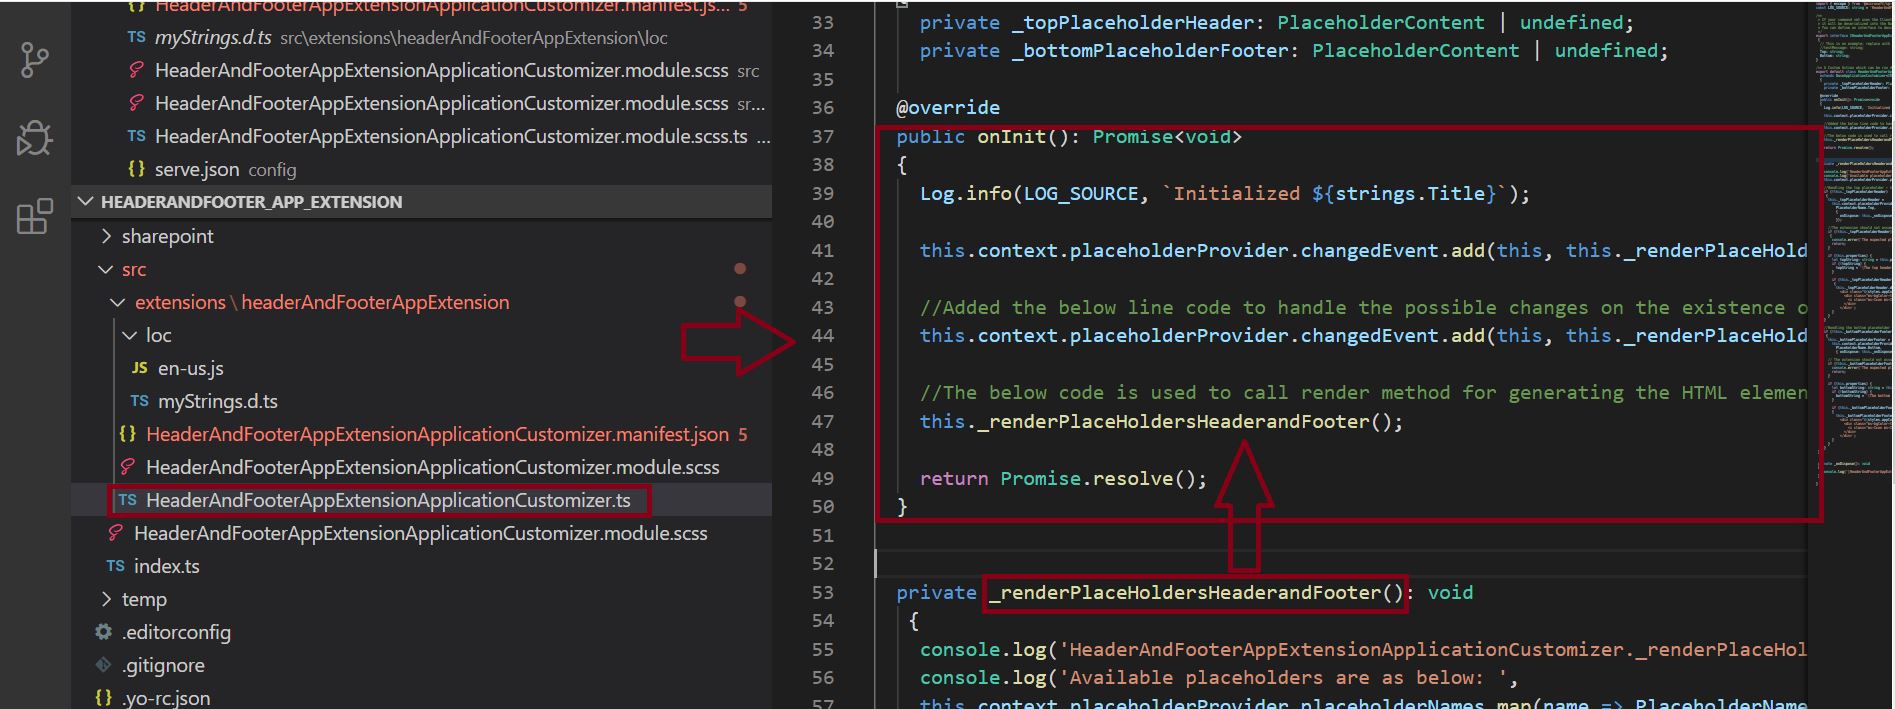Click the gear icon of .editorconfig
1895x709 pixels.
click(103, 632)
